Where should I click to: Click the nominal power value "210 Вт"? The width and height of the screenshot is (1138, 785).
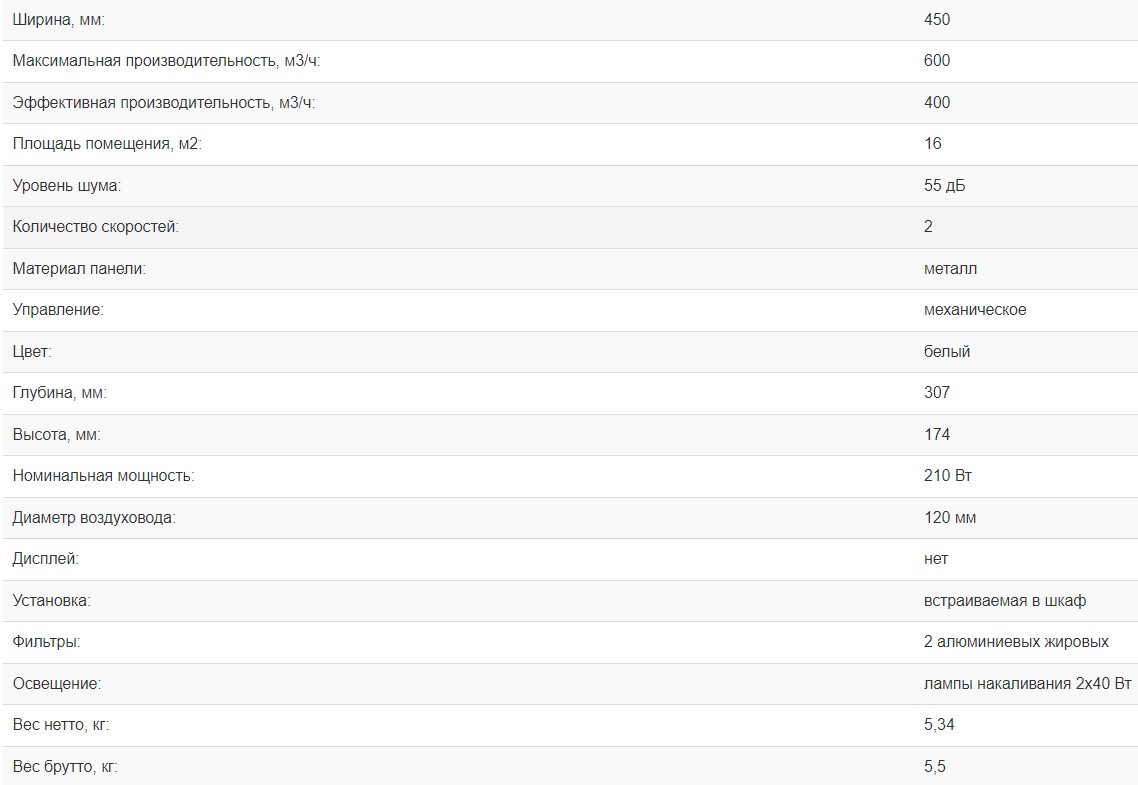coord(948,476)
